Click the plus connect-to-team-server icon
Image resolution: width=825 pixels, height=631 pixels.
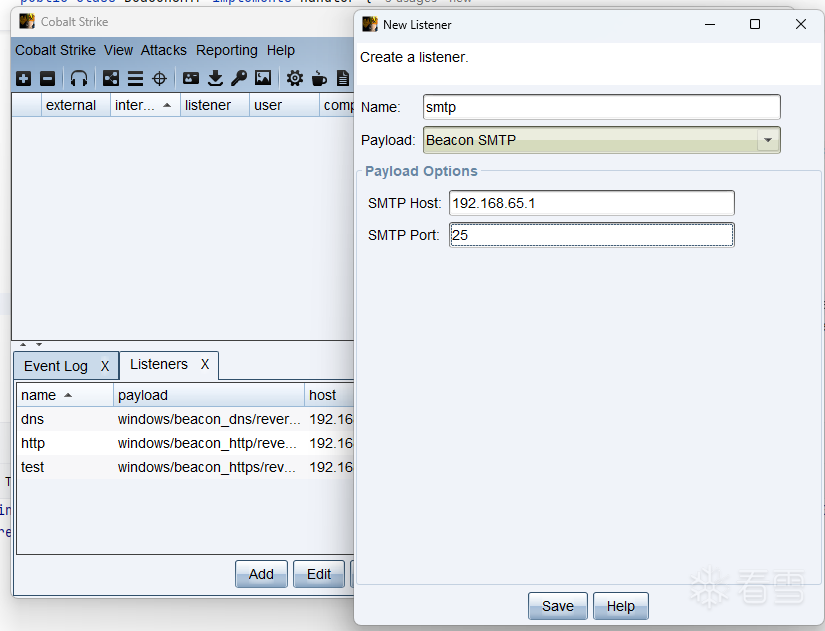pos(23,78)
